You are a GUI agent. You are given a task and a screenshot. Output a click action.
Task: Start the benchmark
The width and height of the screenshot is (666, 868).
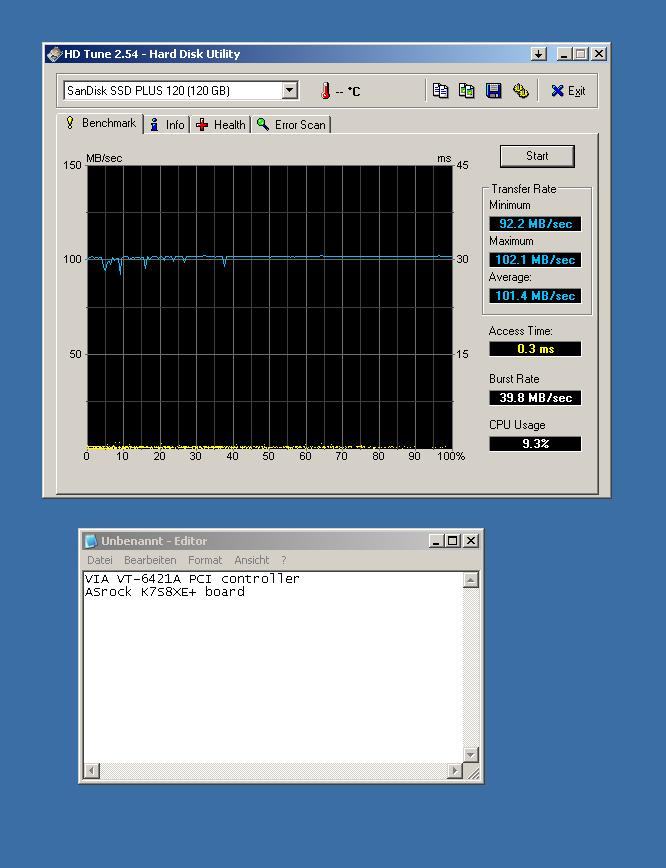(537, 156)
